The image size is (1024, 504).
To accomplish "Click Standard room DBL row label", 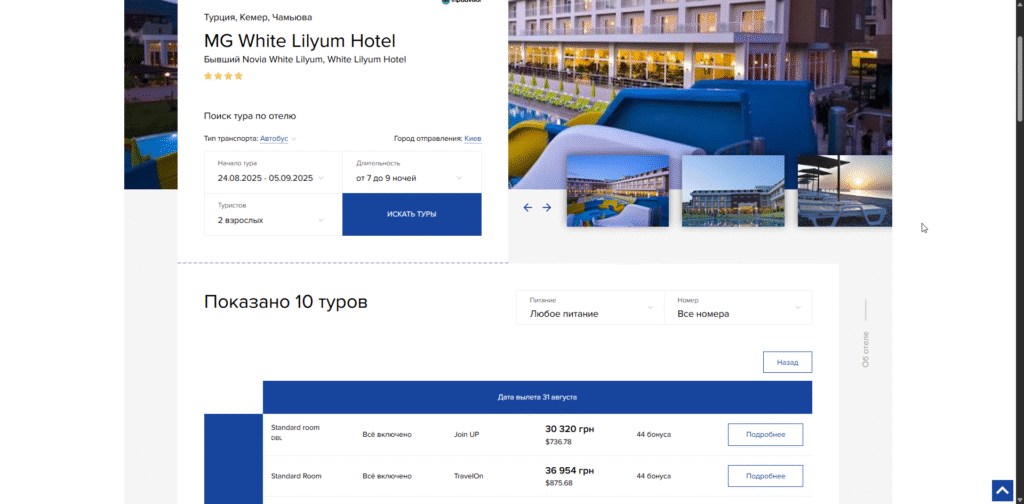I will pos(295,432).
